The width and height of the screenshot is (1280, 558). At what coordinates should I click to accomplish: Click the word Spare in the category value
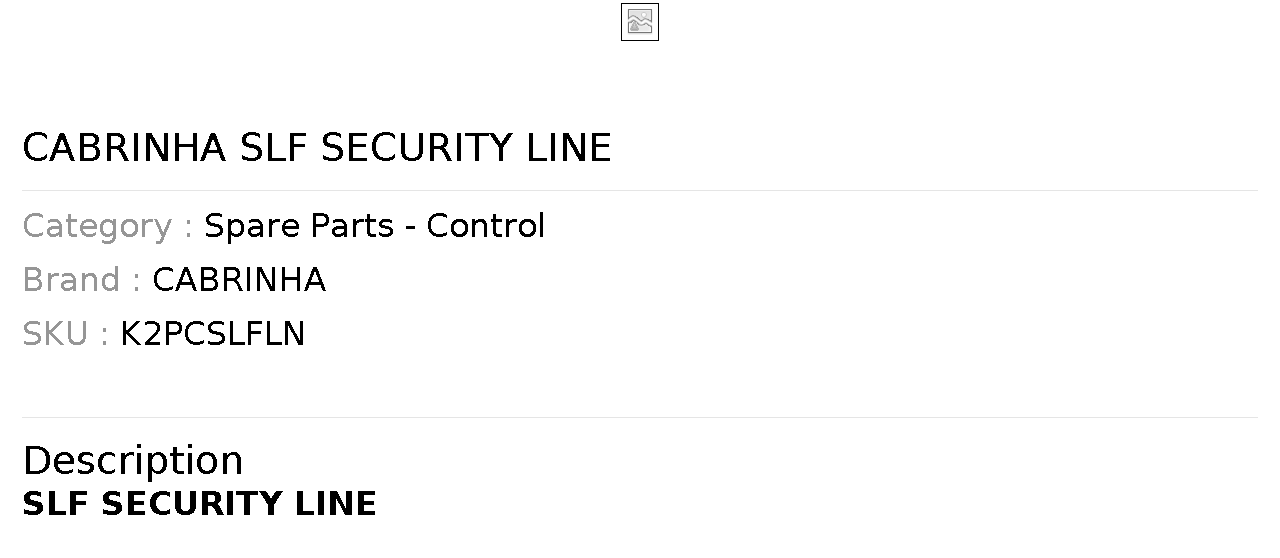click(252, 227)
